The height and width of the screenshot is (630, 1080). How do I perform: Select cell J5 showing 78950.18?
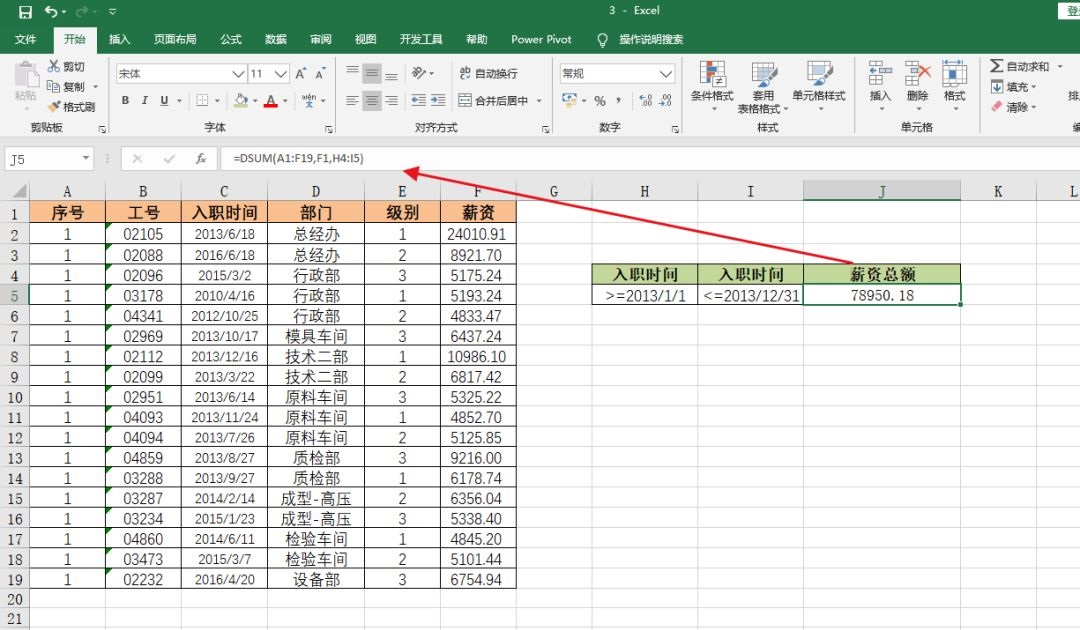pos(882,295)
